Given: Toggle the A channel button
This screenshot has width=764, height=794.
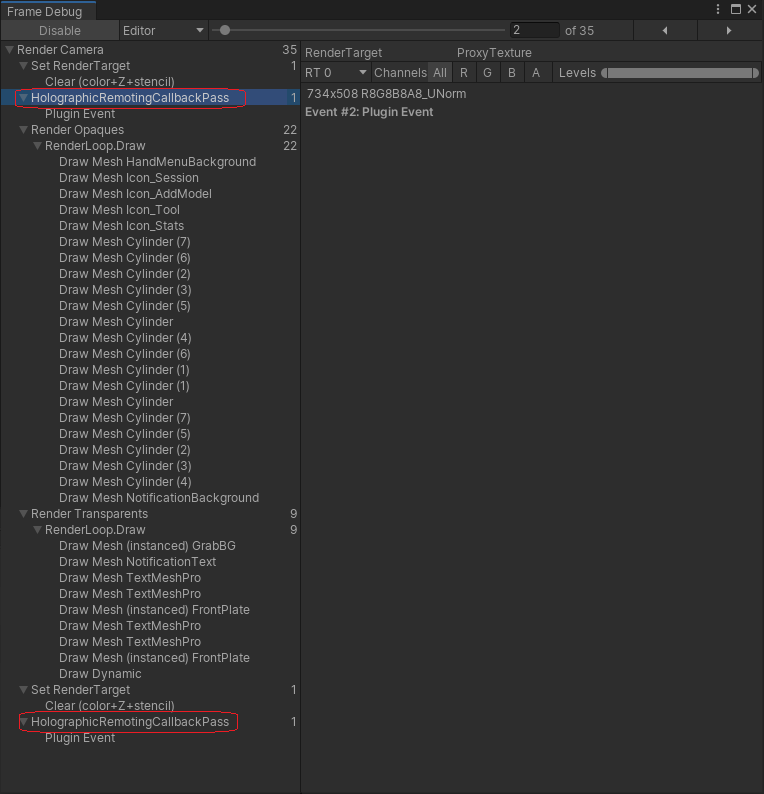Looking at the screenshot, I should (x=536, y=73).
